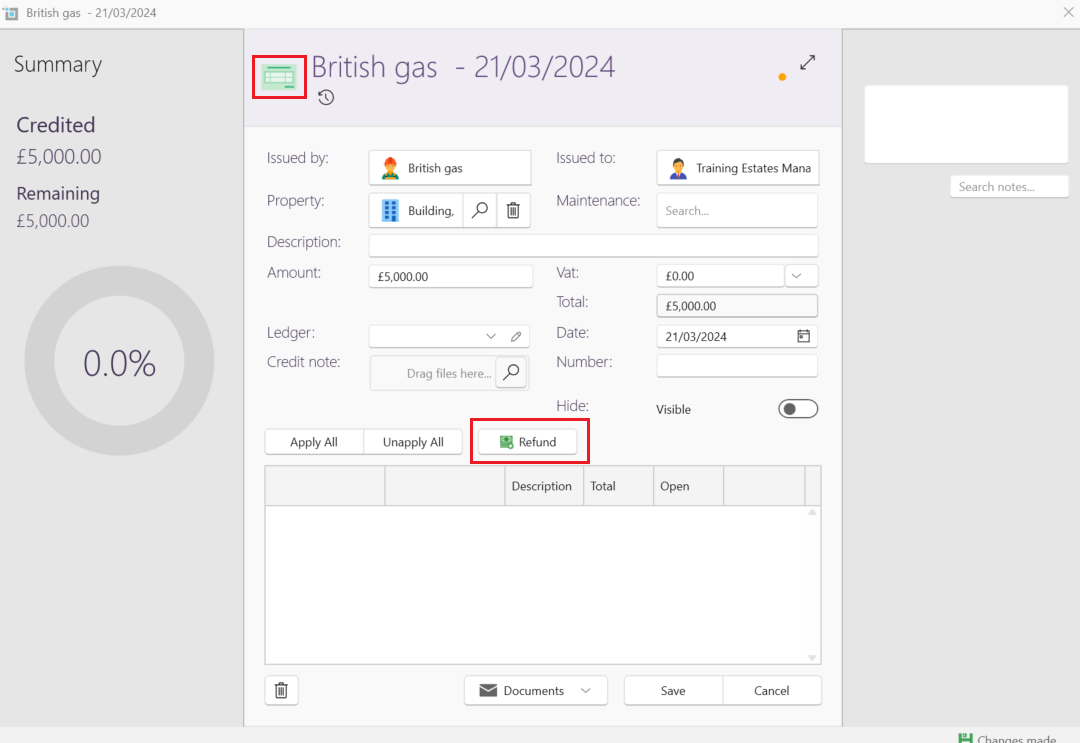
Task: Click the Summary heading
Action: [x=58, y=64]
